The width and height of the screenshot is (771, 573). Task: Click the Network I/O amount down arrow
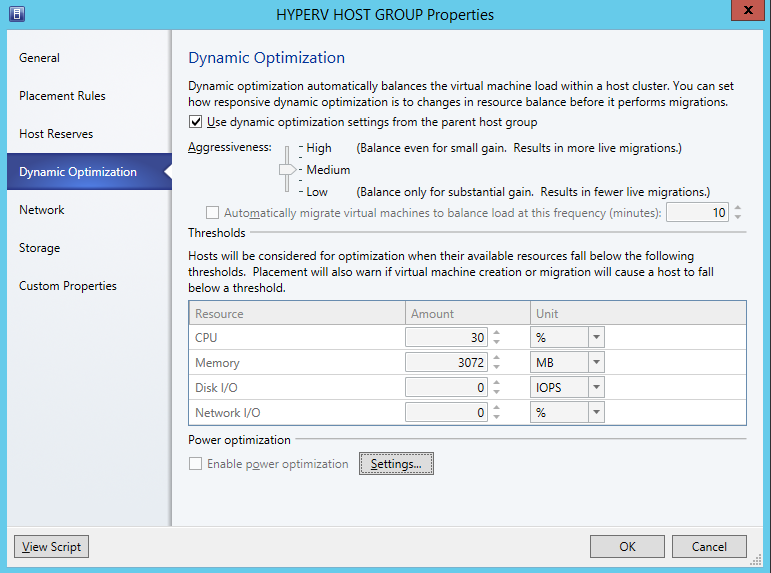(497, 417)
